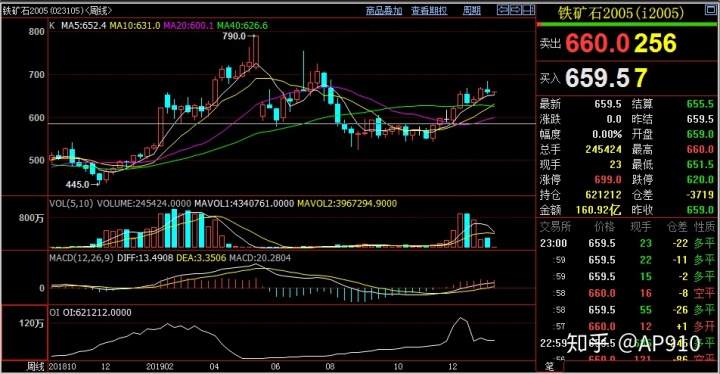720x374 pixels.
Task: Click the window icon beside 铁矿石2005(i2005)
Action: [x=710, y=11]
